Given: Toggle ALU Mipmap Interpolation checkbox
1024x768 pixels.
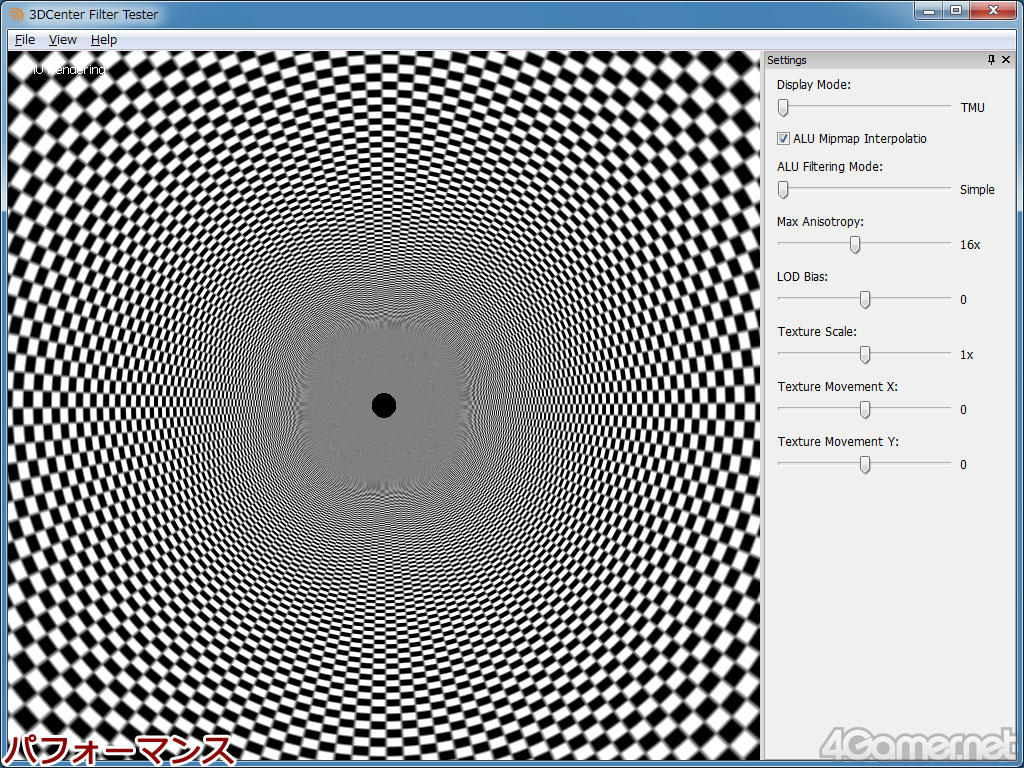Looking at the screenshot, I should pyautogui.click(x=783, y=138).
